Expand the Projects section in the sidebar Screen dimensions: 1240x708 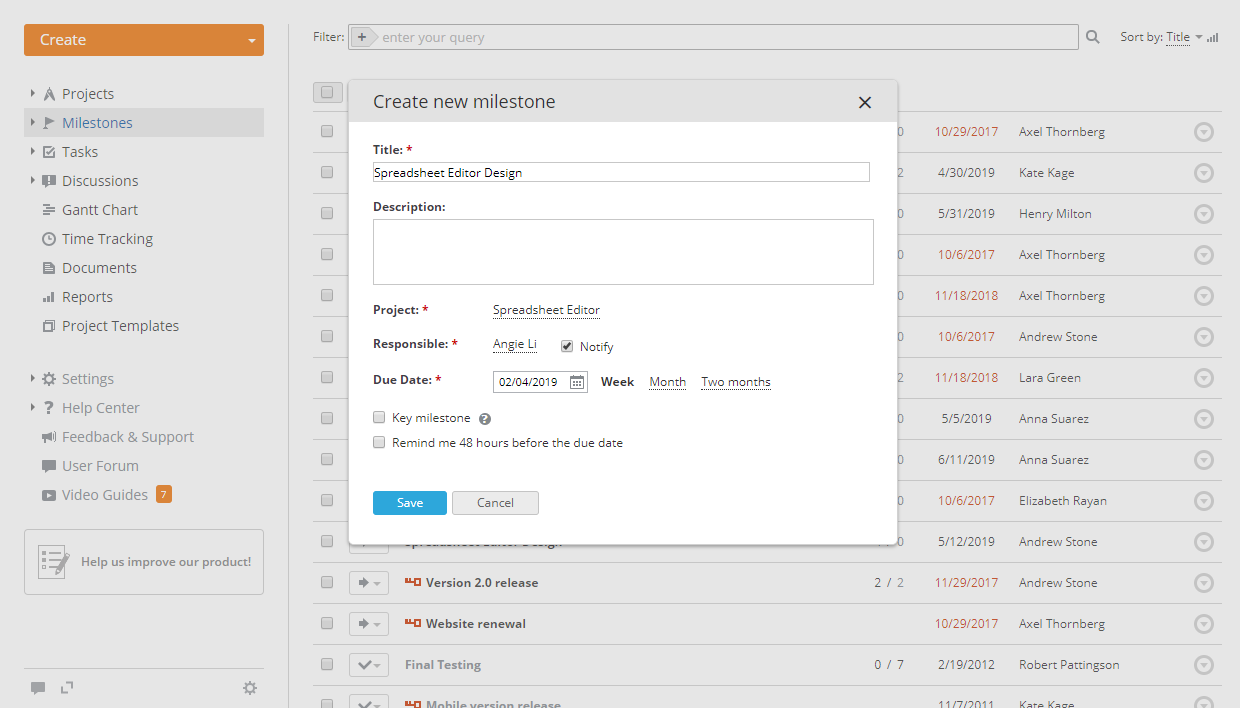point(31,93)
